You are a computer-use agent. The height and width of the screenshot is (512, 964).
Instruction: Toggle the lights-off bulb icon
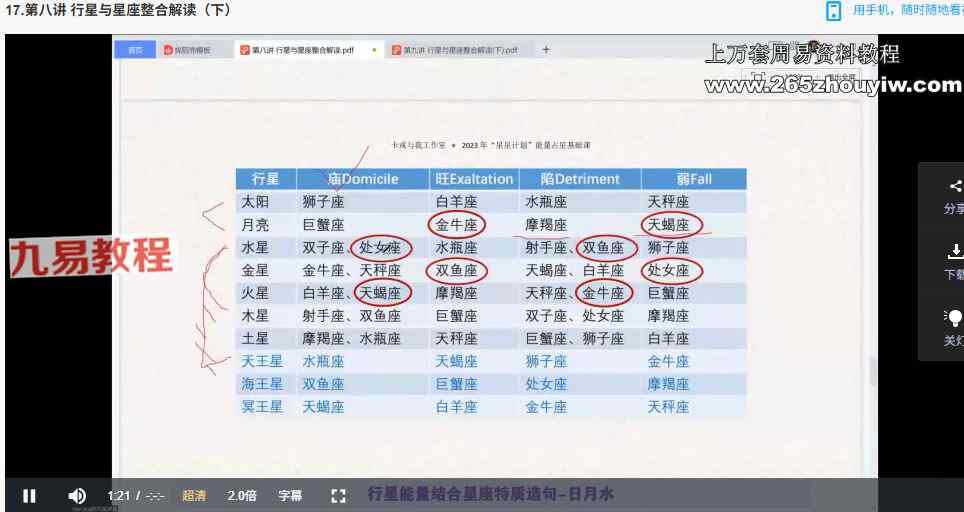tap(954, 318)
